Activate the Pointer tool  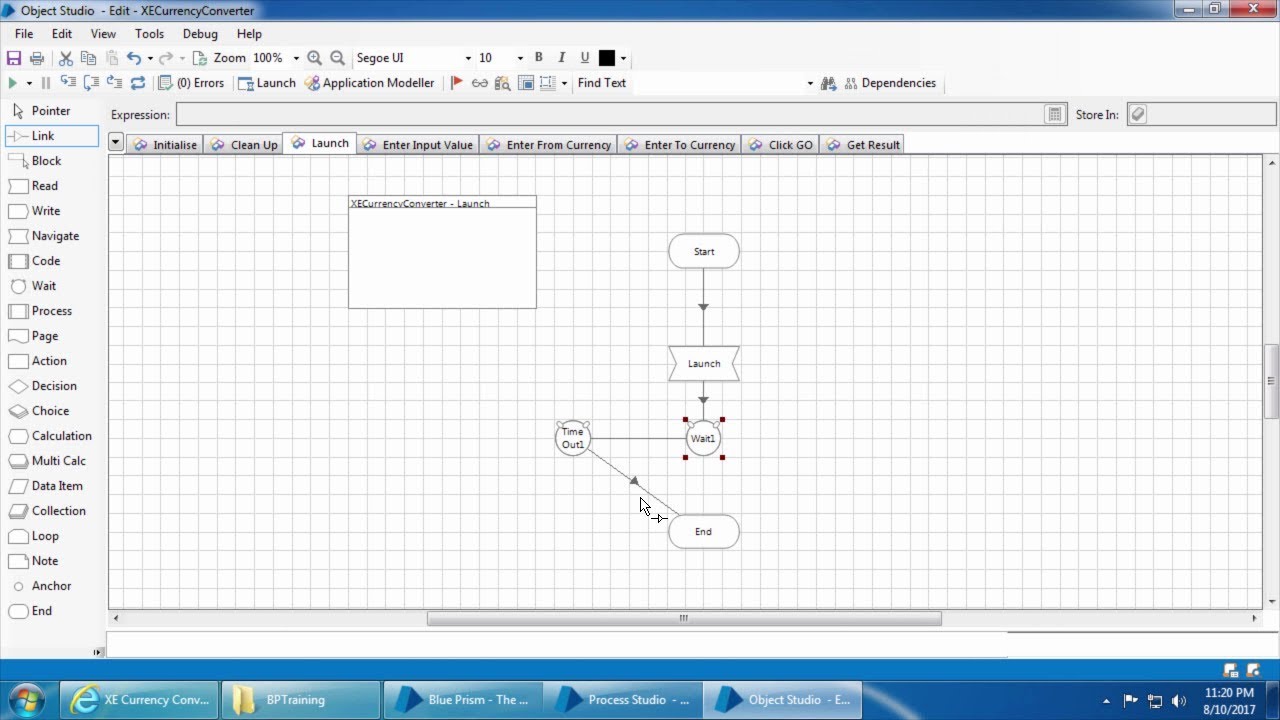click(x=40, y=111)
